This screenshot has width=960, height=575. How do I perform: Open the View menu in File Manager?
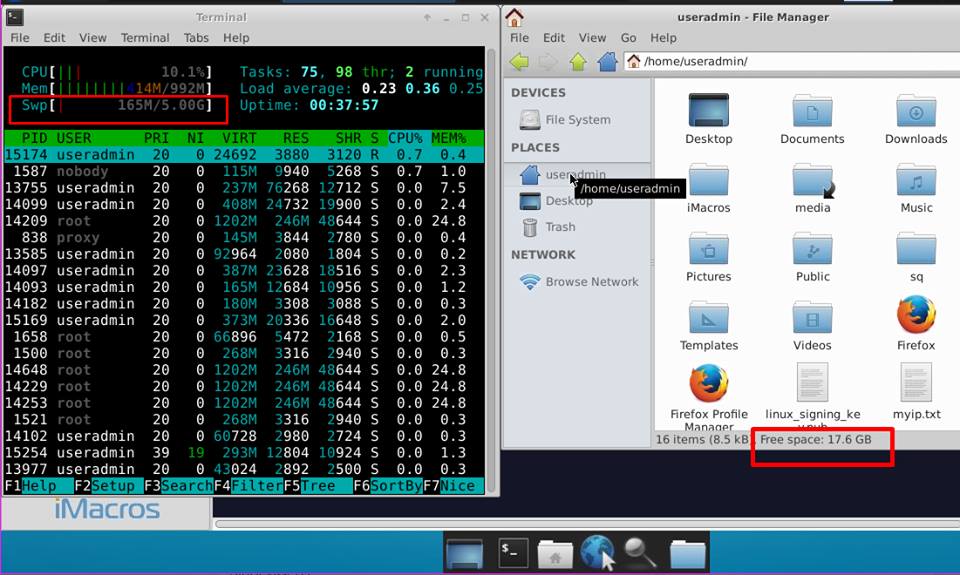coord(592,38)
